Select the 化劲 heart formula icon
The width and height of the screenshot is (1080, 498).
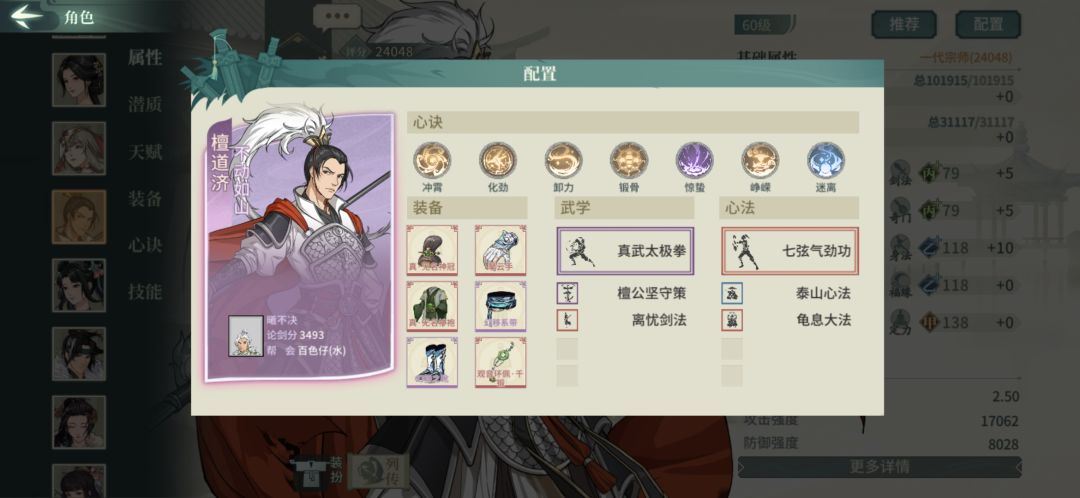497,160
